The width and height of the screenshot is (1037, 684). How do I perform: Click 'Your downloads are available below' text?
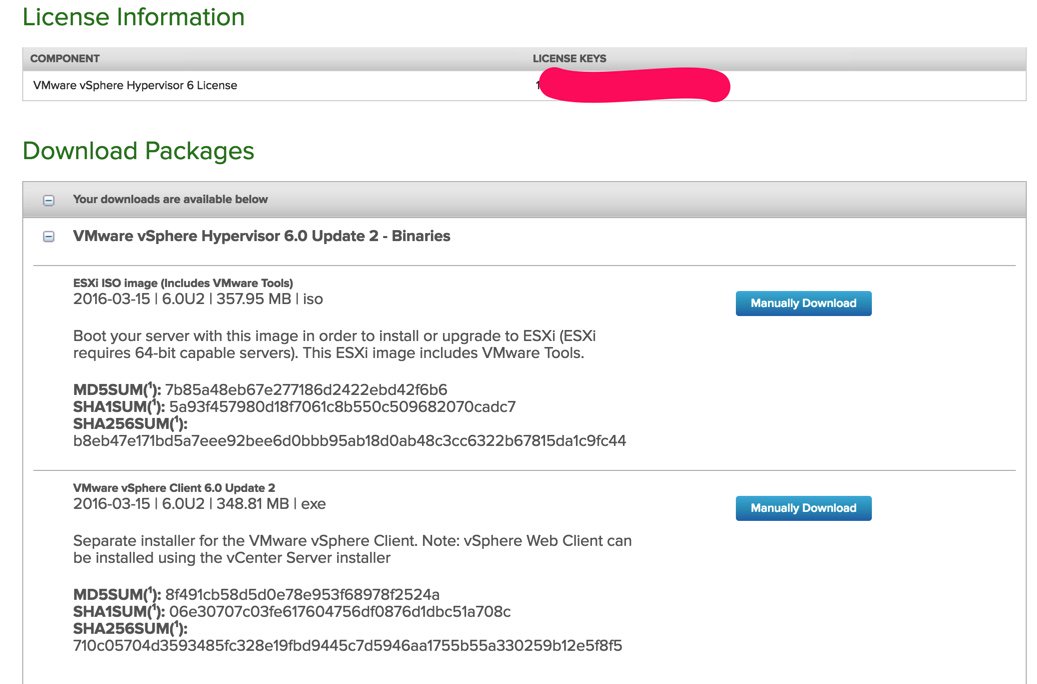click(x=170, y=199)
